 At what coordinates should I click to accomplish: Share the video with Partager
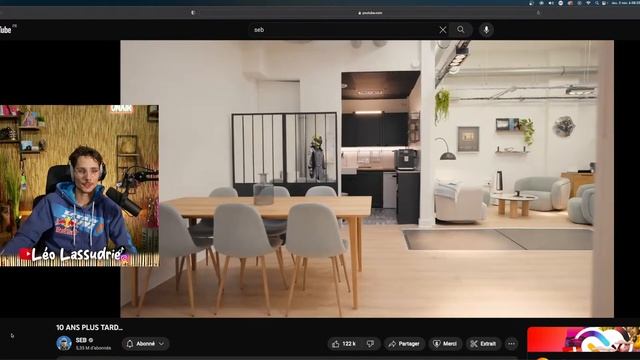coord(404,344)
